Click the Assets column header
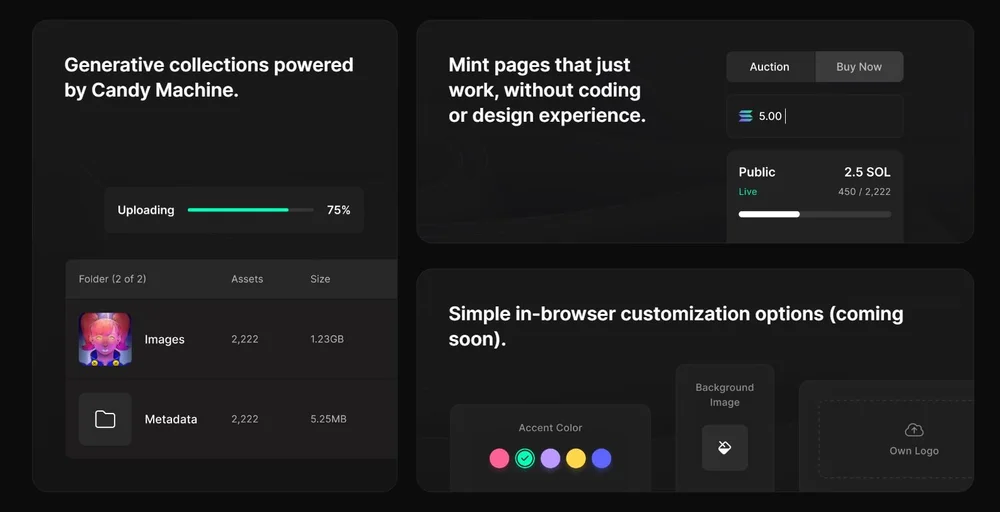 (247, 279)
